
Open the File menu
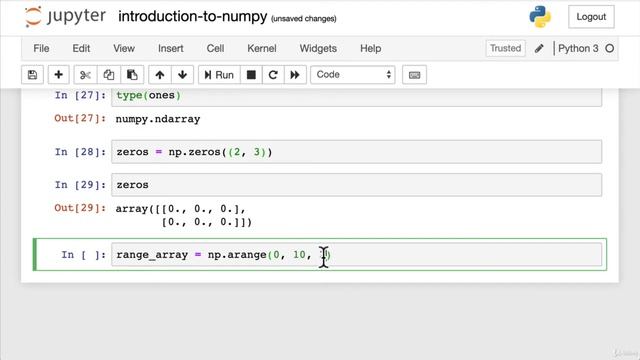[x=41, y=48]
